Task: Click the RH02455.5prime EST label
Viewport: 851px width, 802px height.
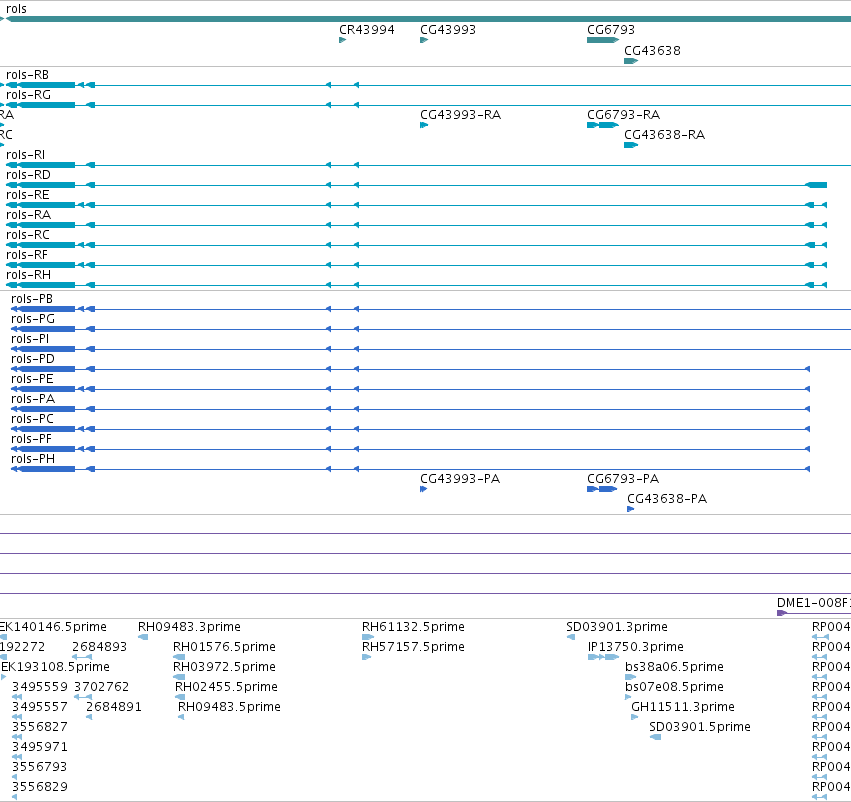Action: point(226,686)
